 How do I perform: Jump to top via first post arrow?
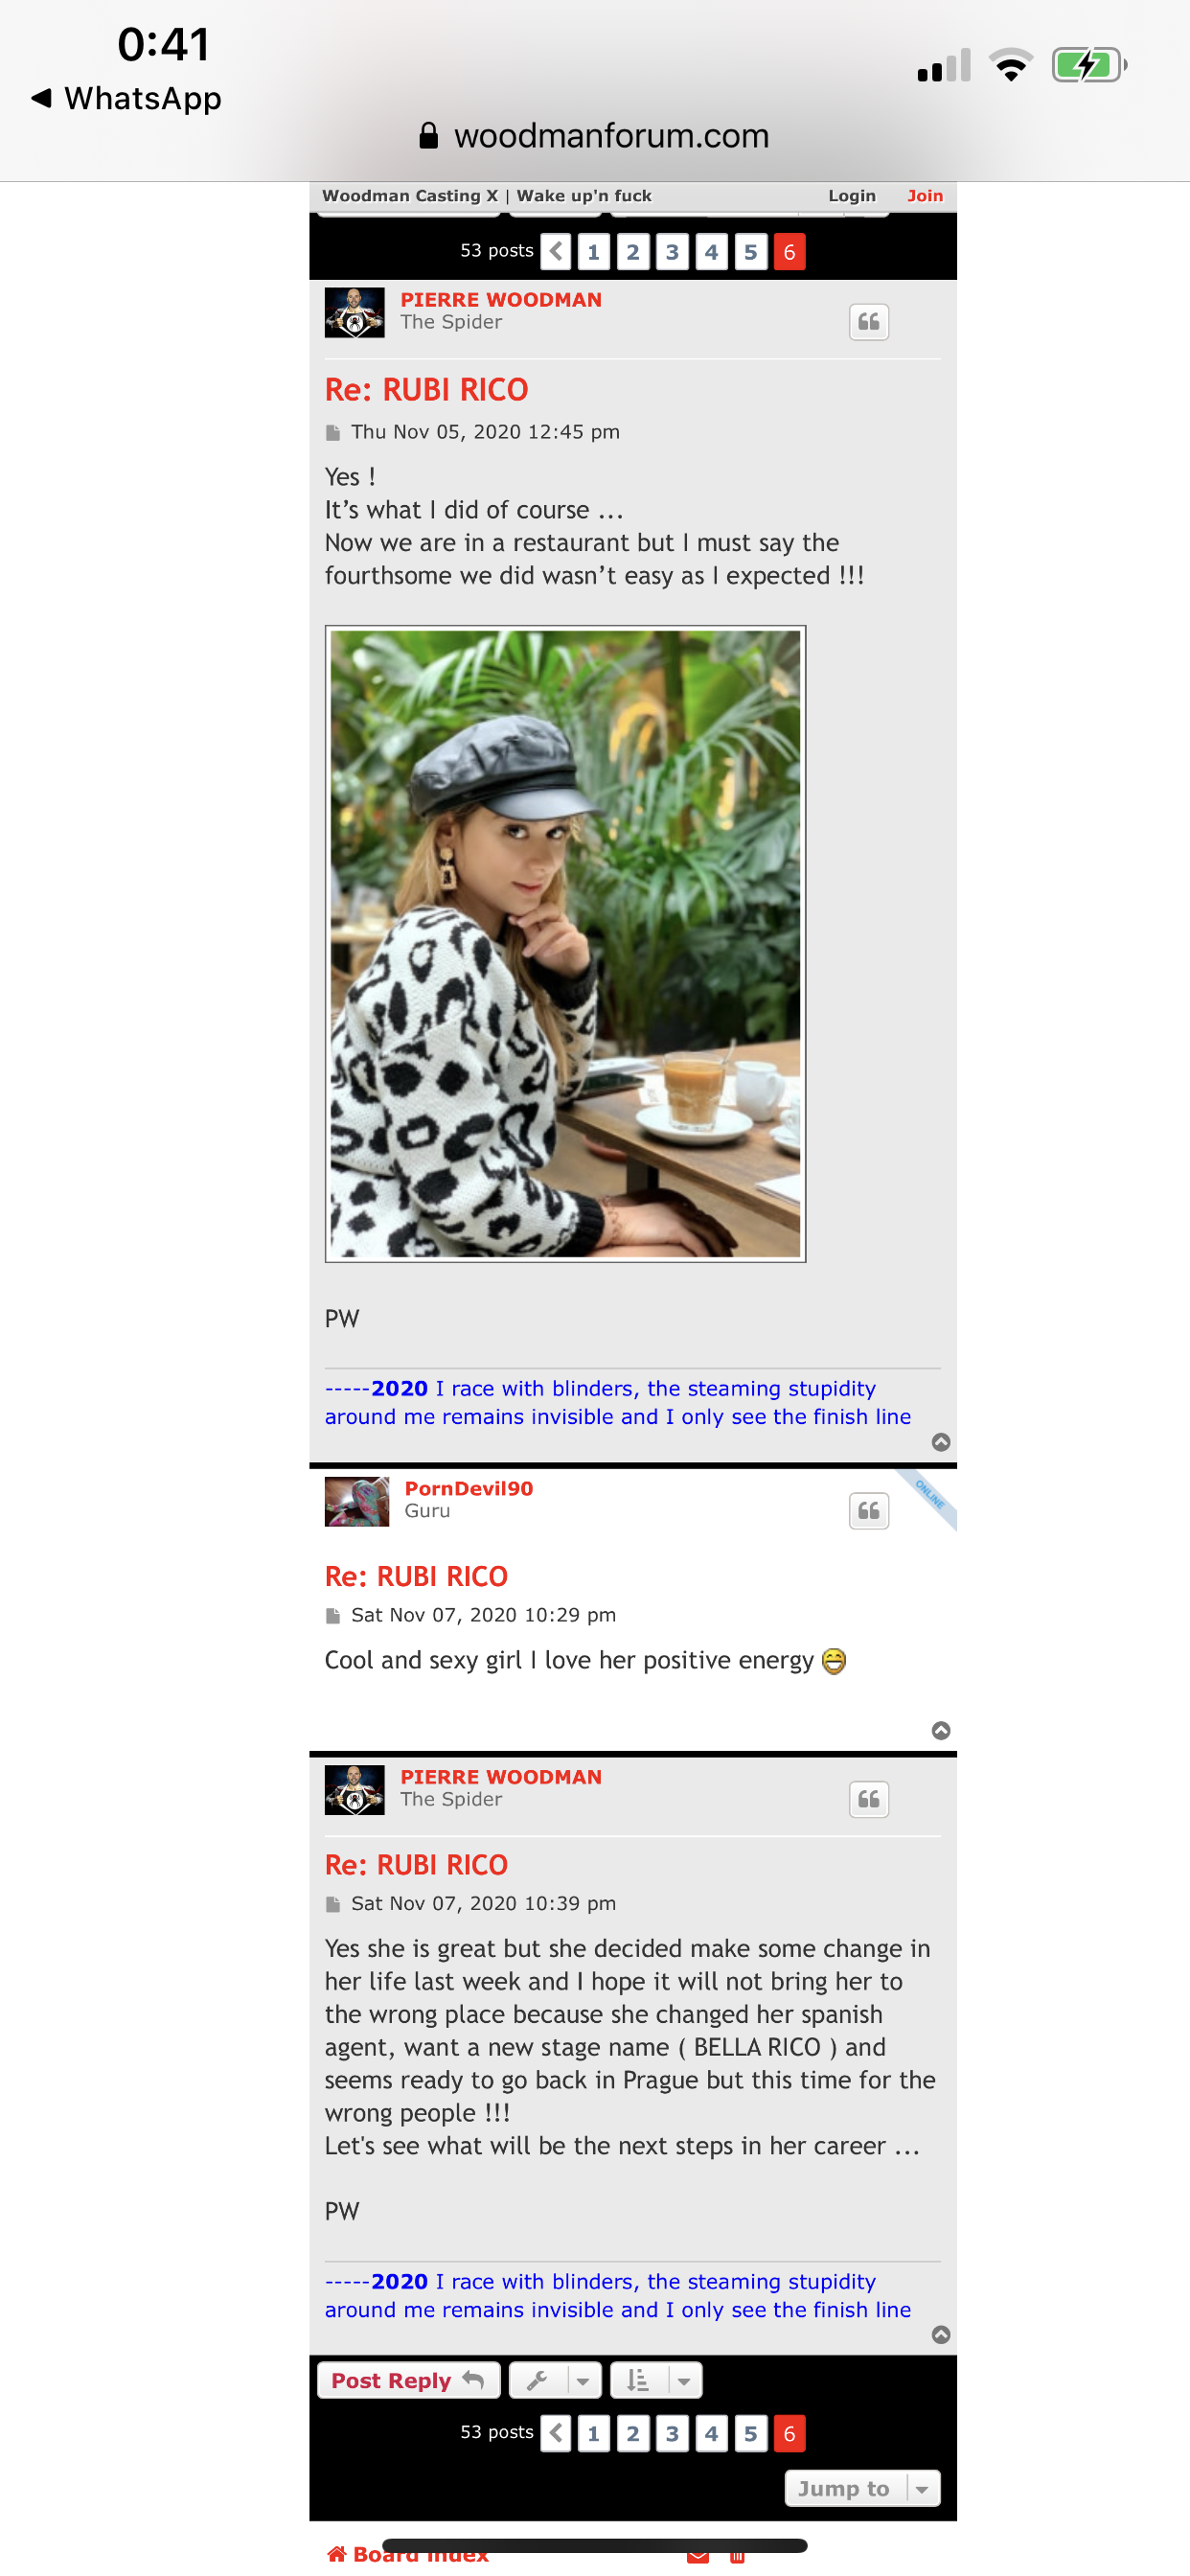(x=940, y=1441)
